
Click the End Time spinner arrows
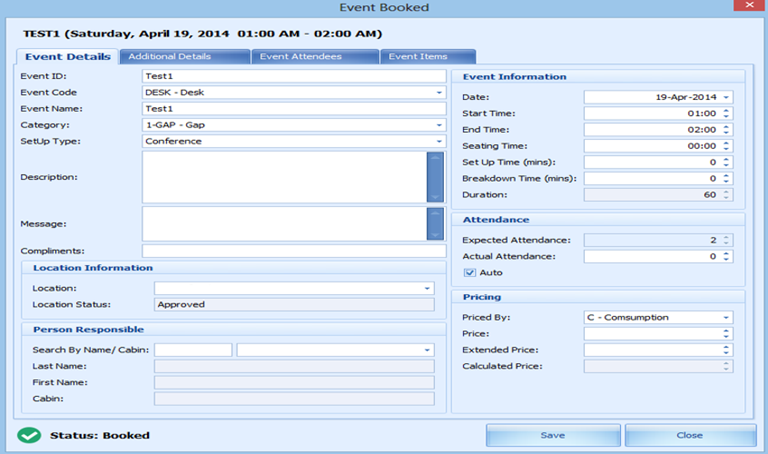[726, 129]
